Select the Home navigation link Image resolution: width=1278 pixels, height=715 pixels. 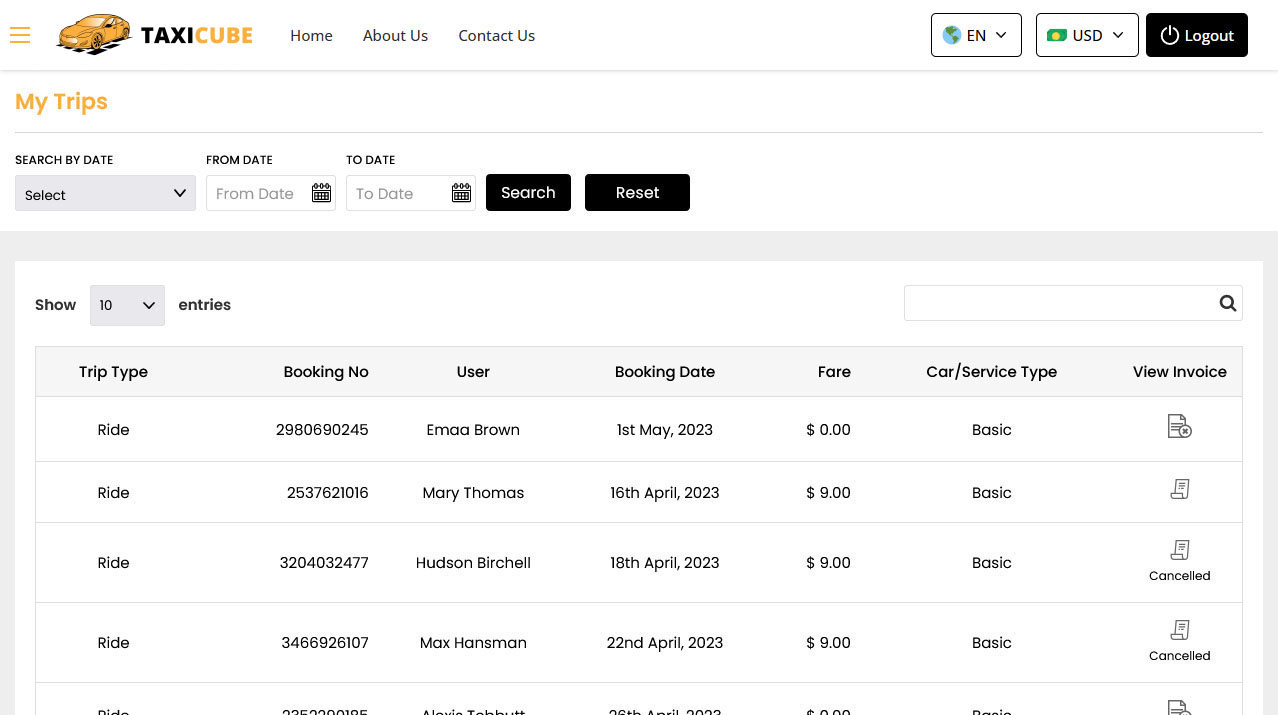[311, 35]
